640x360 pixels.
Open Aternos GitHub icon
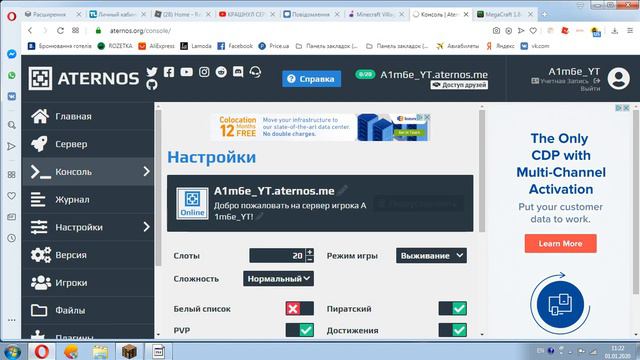[152, 84]
